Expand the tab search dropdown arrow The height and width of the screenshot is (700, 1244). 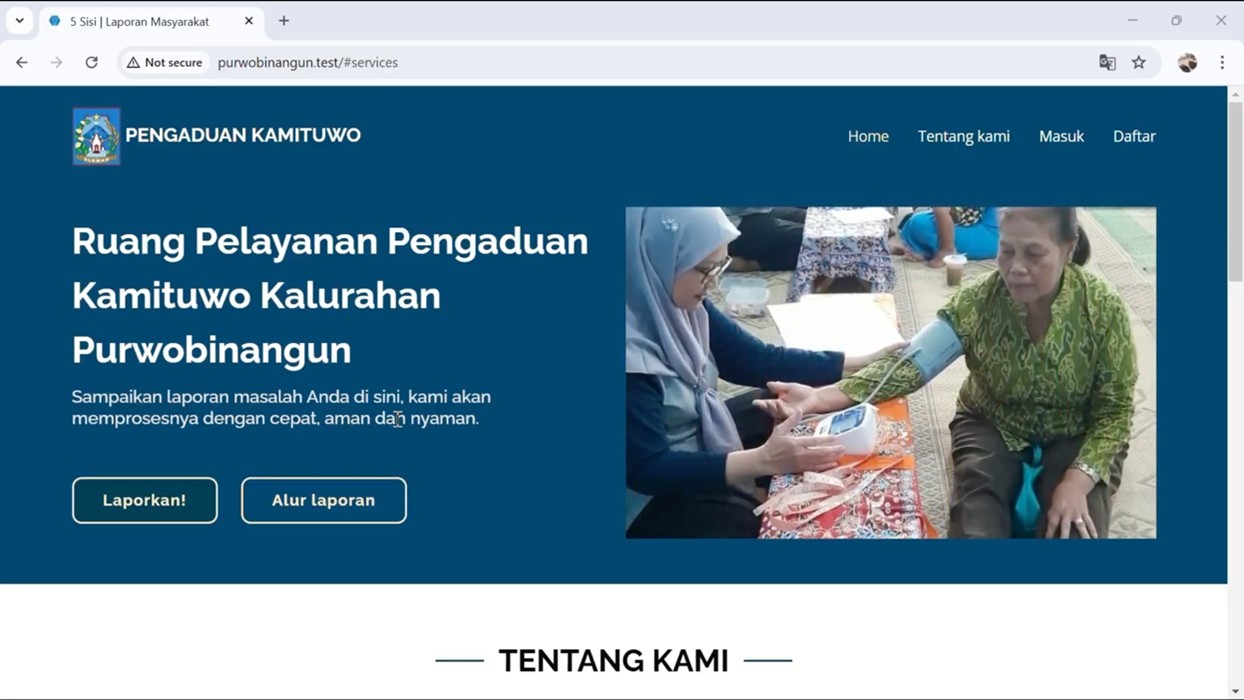click(x=20, y=21)
